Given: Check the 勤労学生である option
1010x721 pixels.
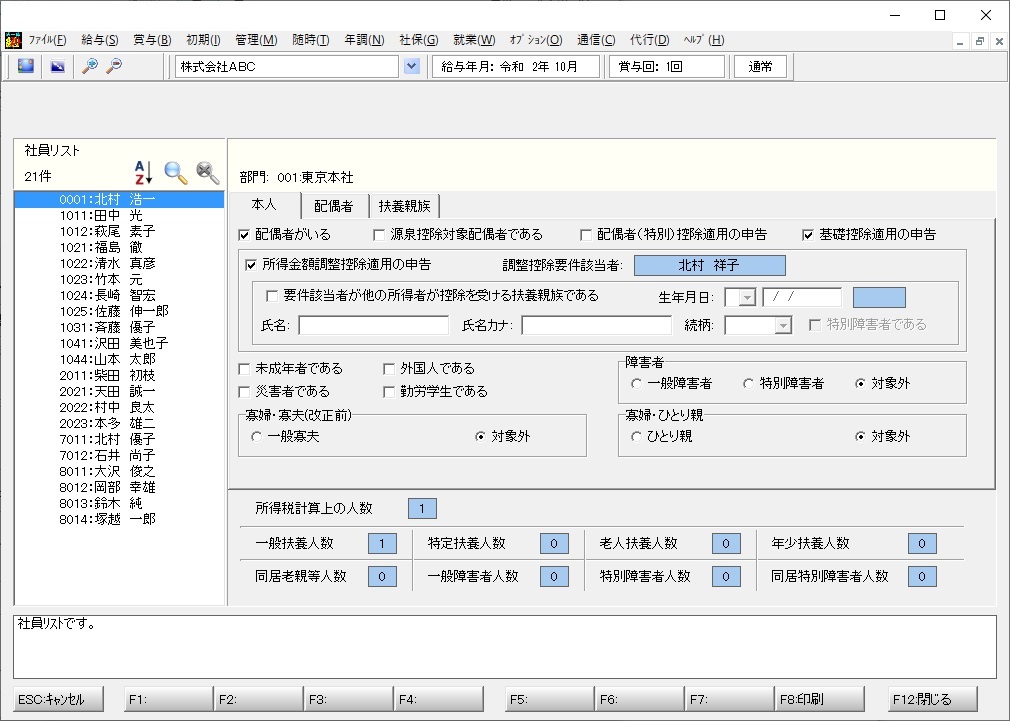Looking at the screenshot, I should click(389, 392).
